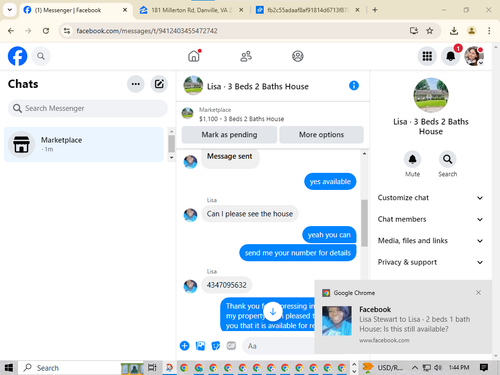Close the Google Chrome notification popup
Viewport: 500px width, 375px height.
click(x=478, y=292)
